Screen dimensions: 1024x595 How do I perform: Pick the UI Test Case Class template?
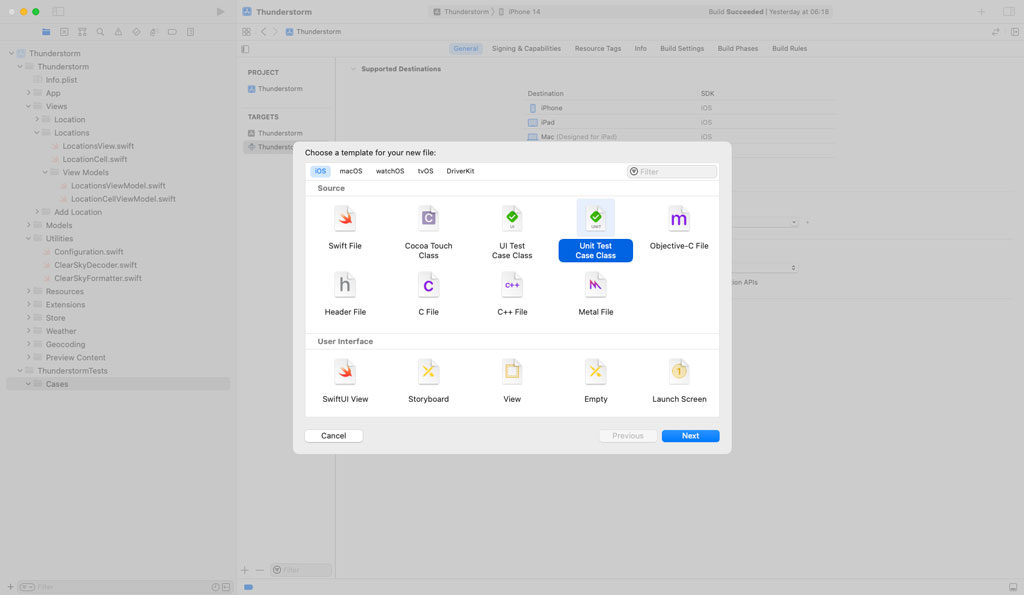pyautogui.click(x=512, y=220)
